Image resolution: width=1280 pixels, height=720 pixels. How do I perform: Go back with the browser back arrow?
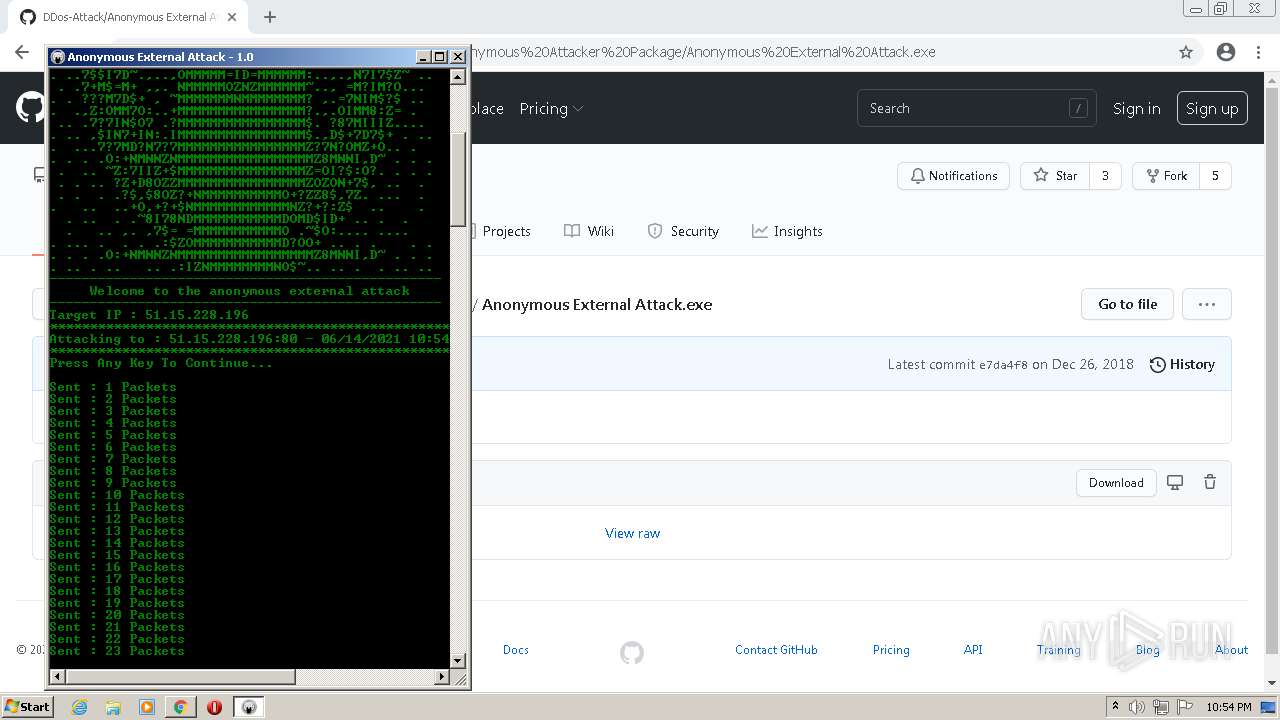point(22,52)
